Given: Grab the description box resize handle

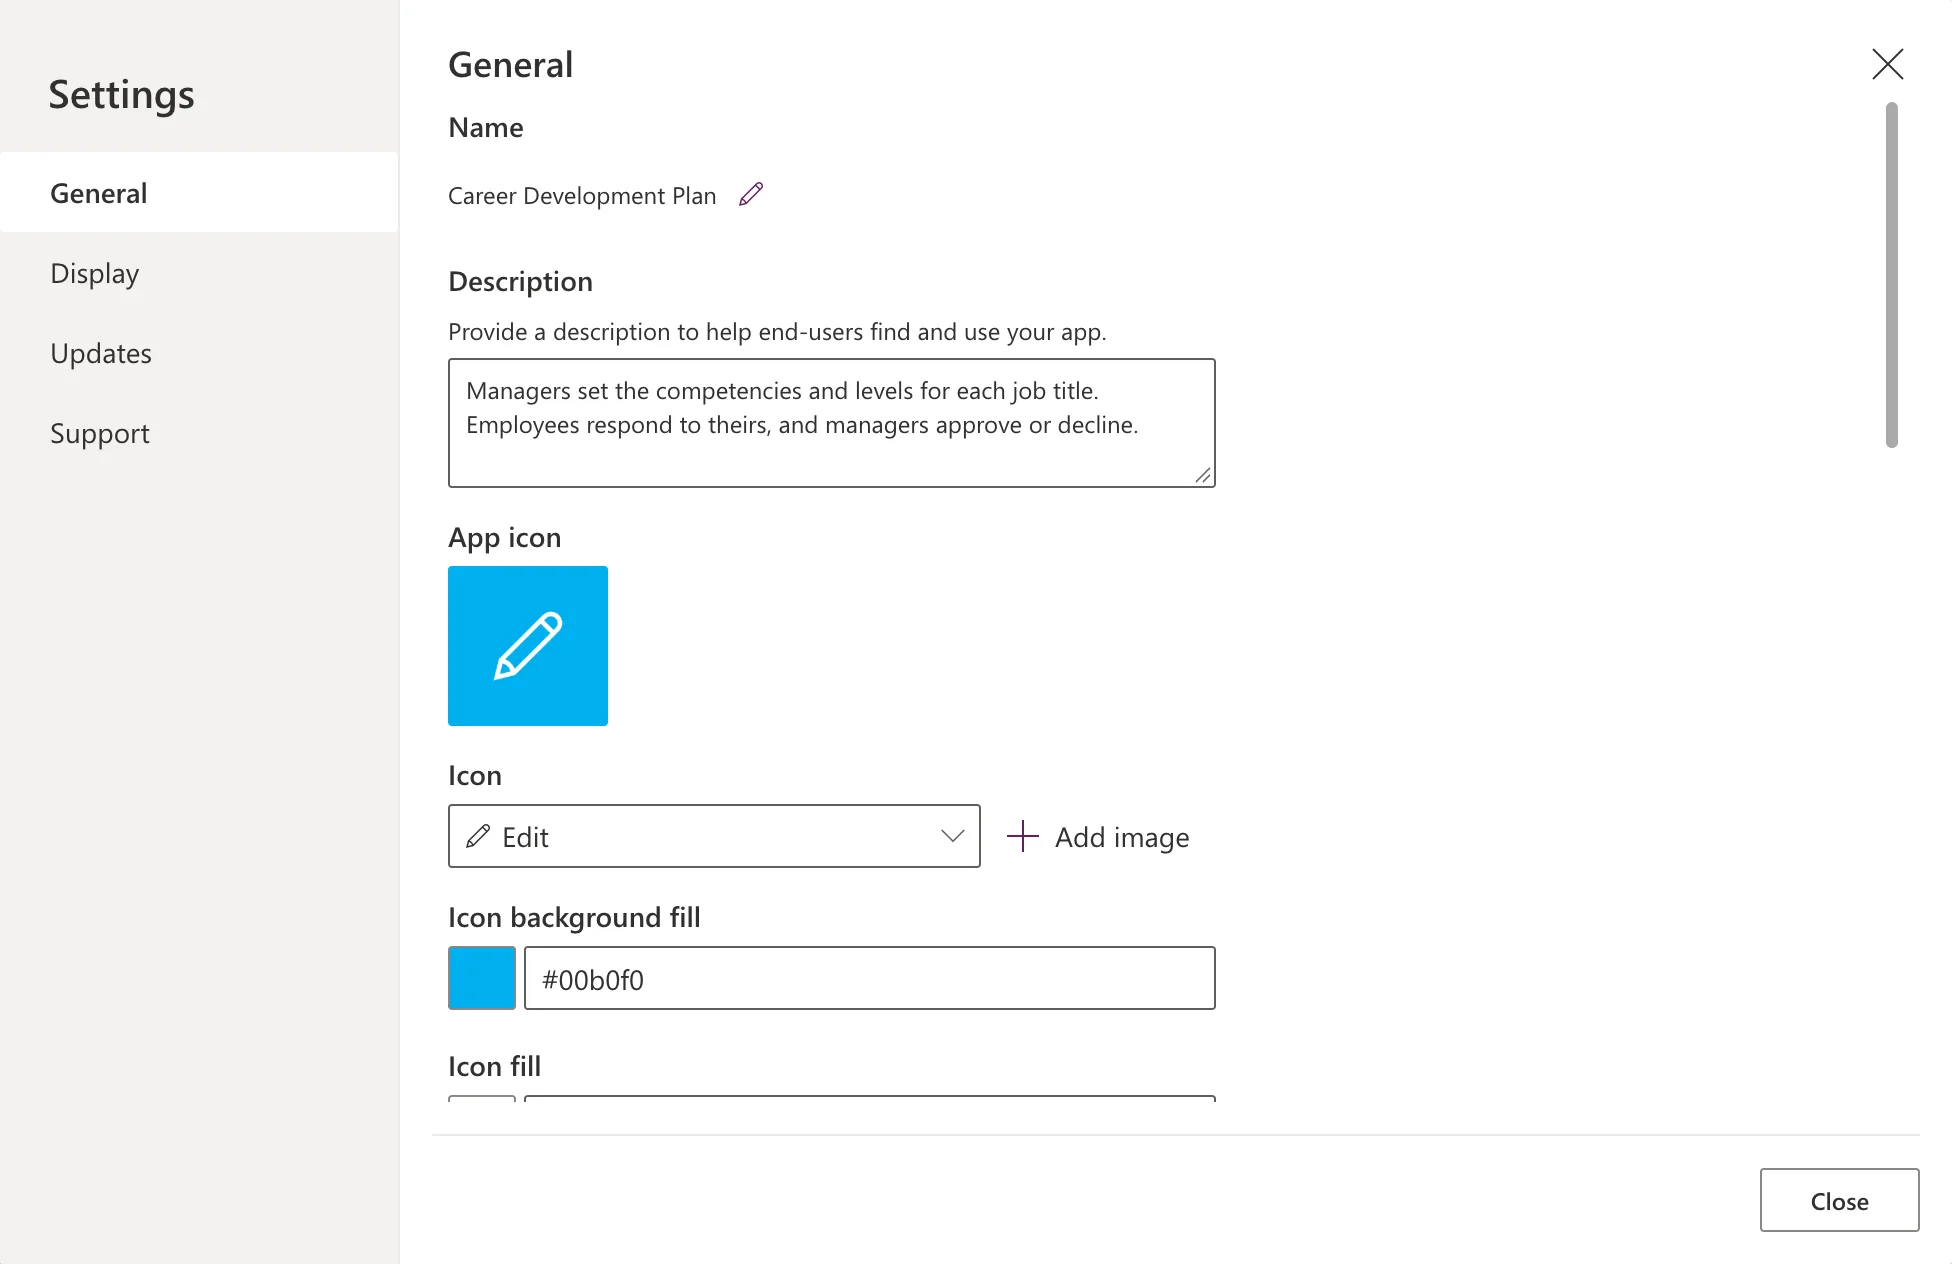Looking at the screenshot, I should pos(1203,476).
